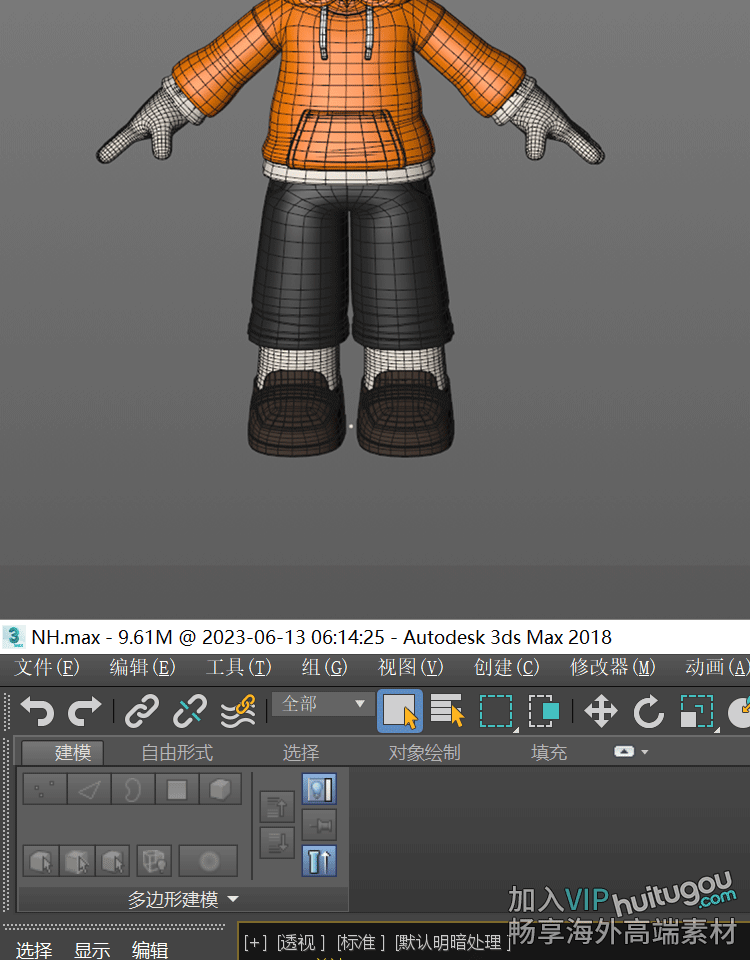The width and height of the screenshot is (750, 960).
Task: Open the ribbon minimize options dropdown arrow
Action: [x=645, y=752]
